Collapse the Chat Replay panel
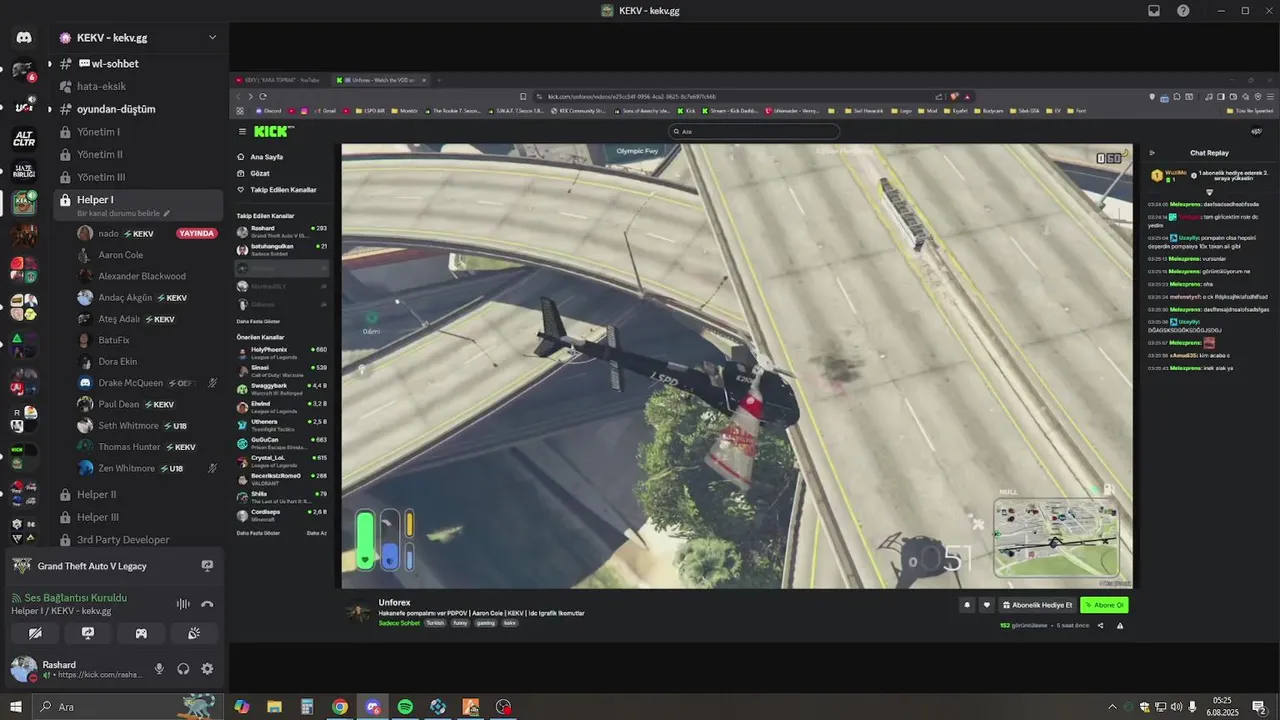 pos(1152,153)
